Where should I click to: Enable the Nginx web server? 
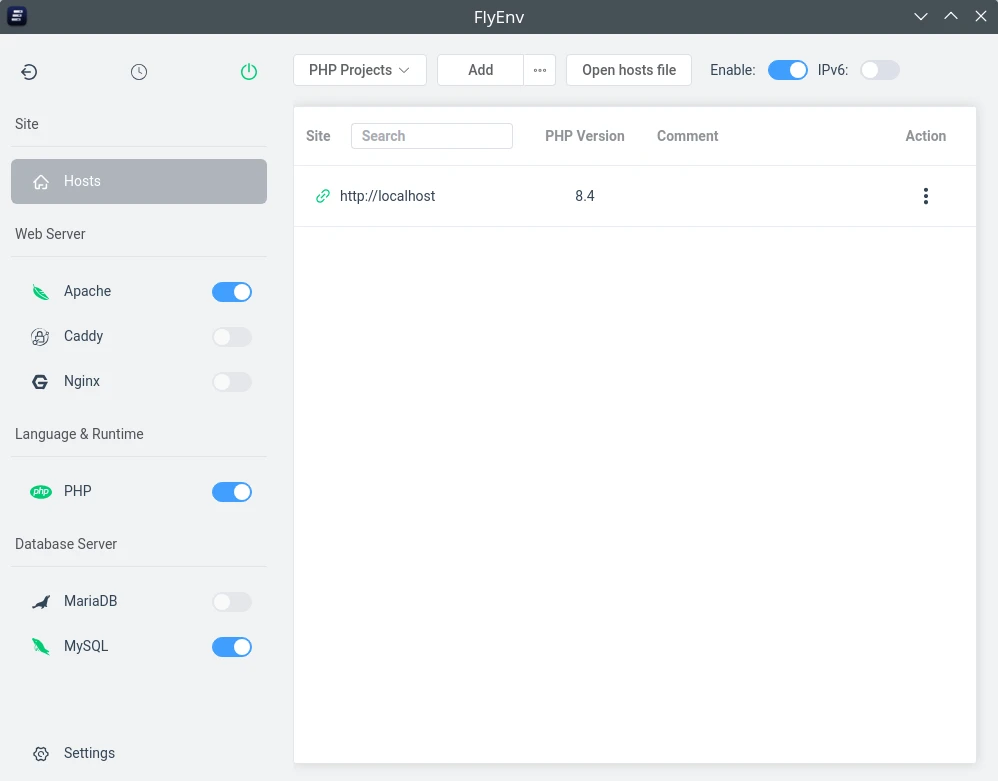pyautogui.click(x=232, y=381)
